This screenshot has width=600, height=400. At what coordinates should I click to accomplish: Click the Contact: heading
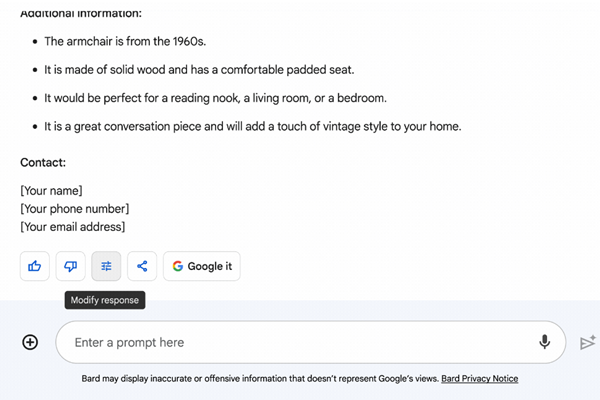tap(43, 162)
